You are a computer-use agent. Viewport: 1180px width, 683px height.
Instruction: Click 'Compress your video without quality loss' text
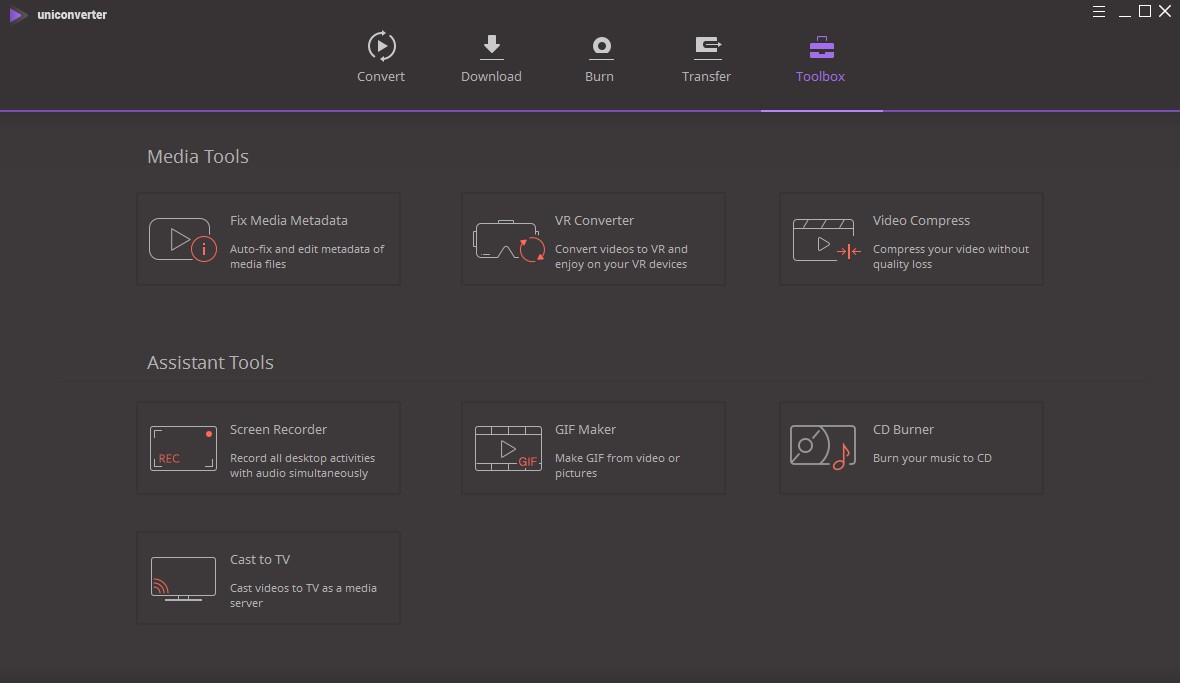tap(950, 257)
